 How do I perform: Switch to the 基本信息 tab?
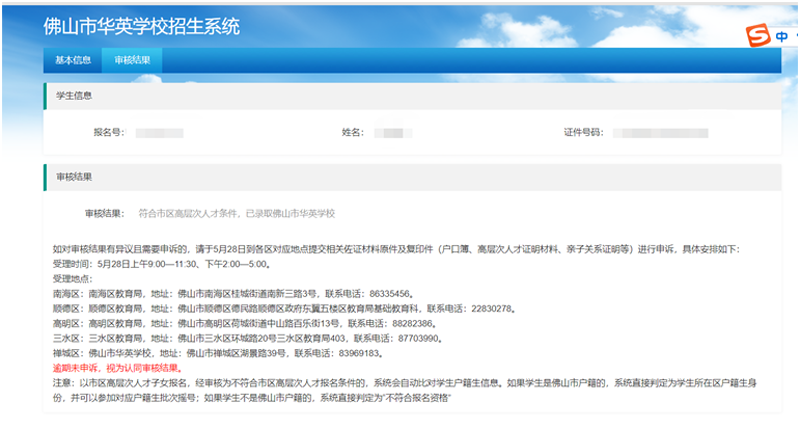click(x=73, y=60)
